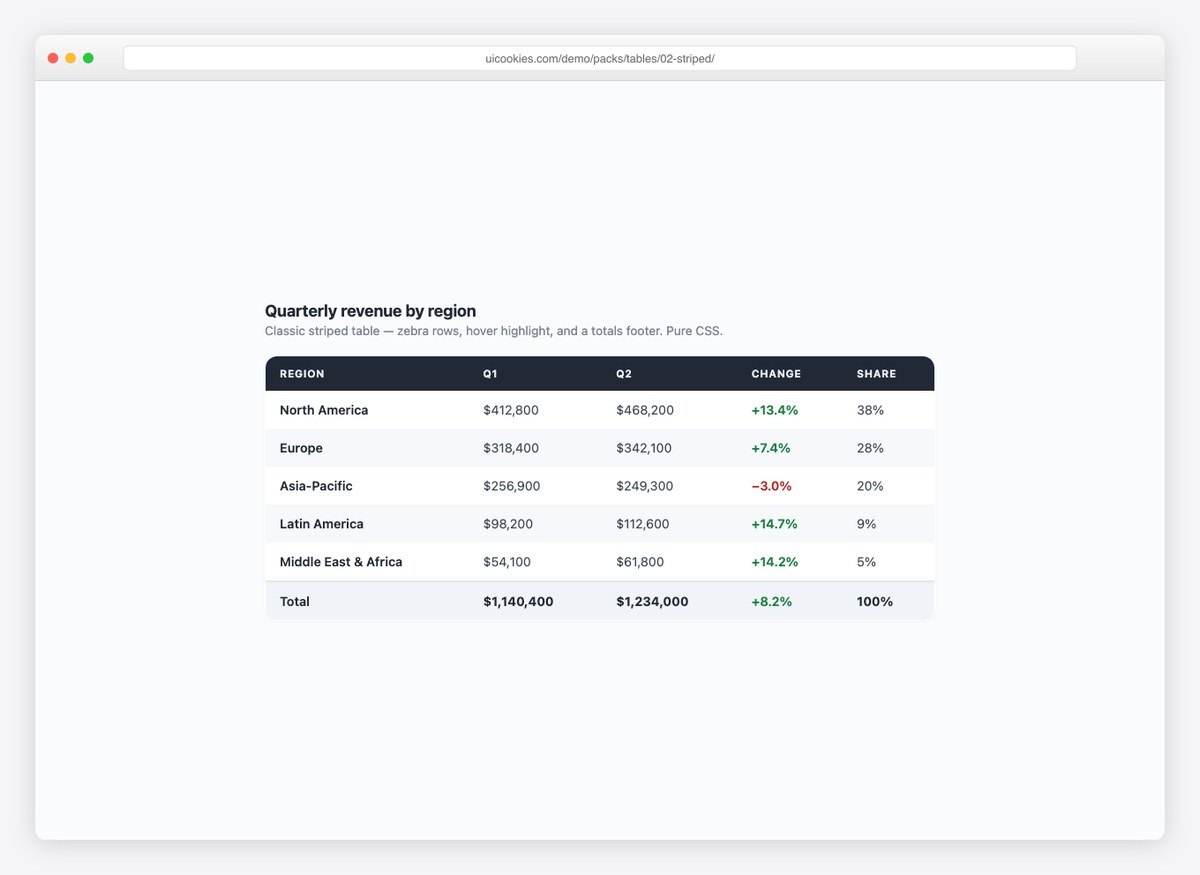
Task: Click the +14.2% change value
Action: coord(774,562)
